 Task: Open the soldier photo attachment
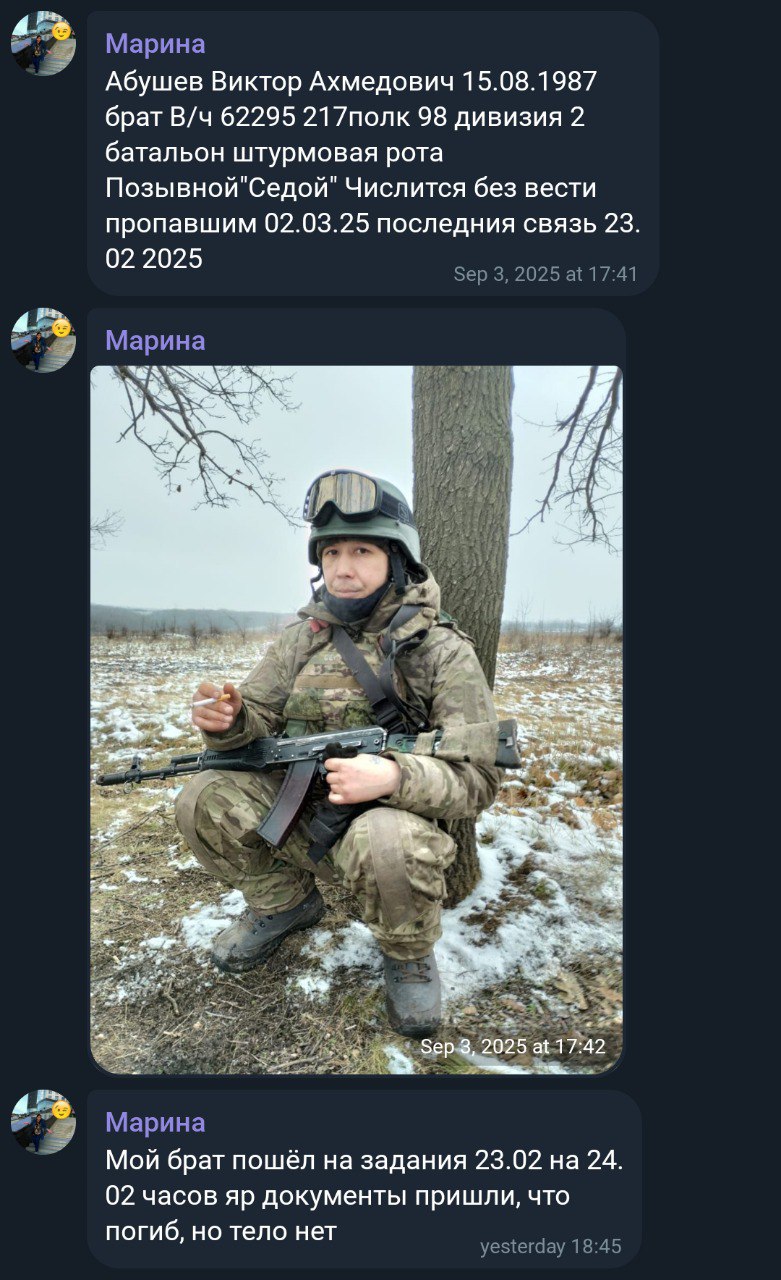point(356,720)
